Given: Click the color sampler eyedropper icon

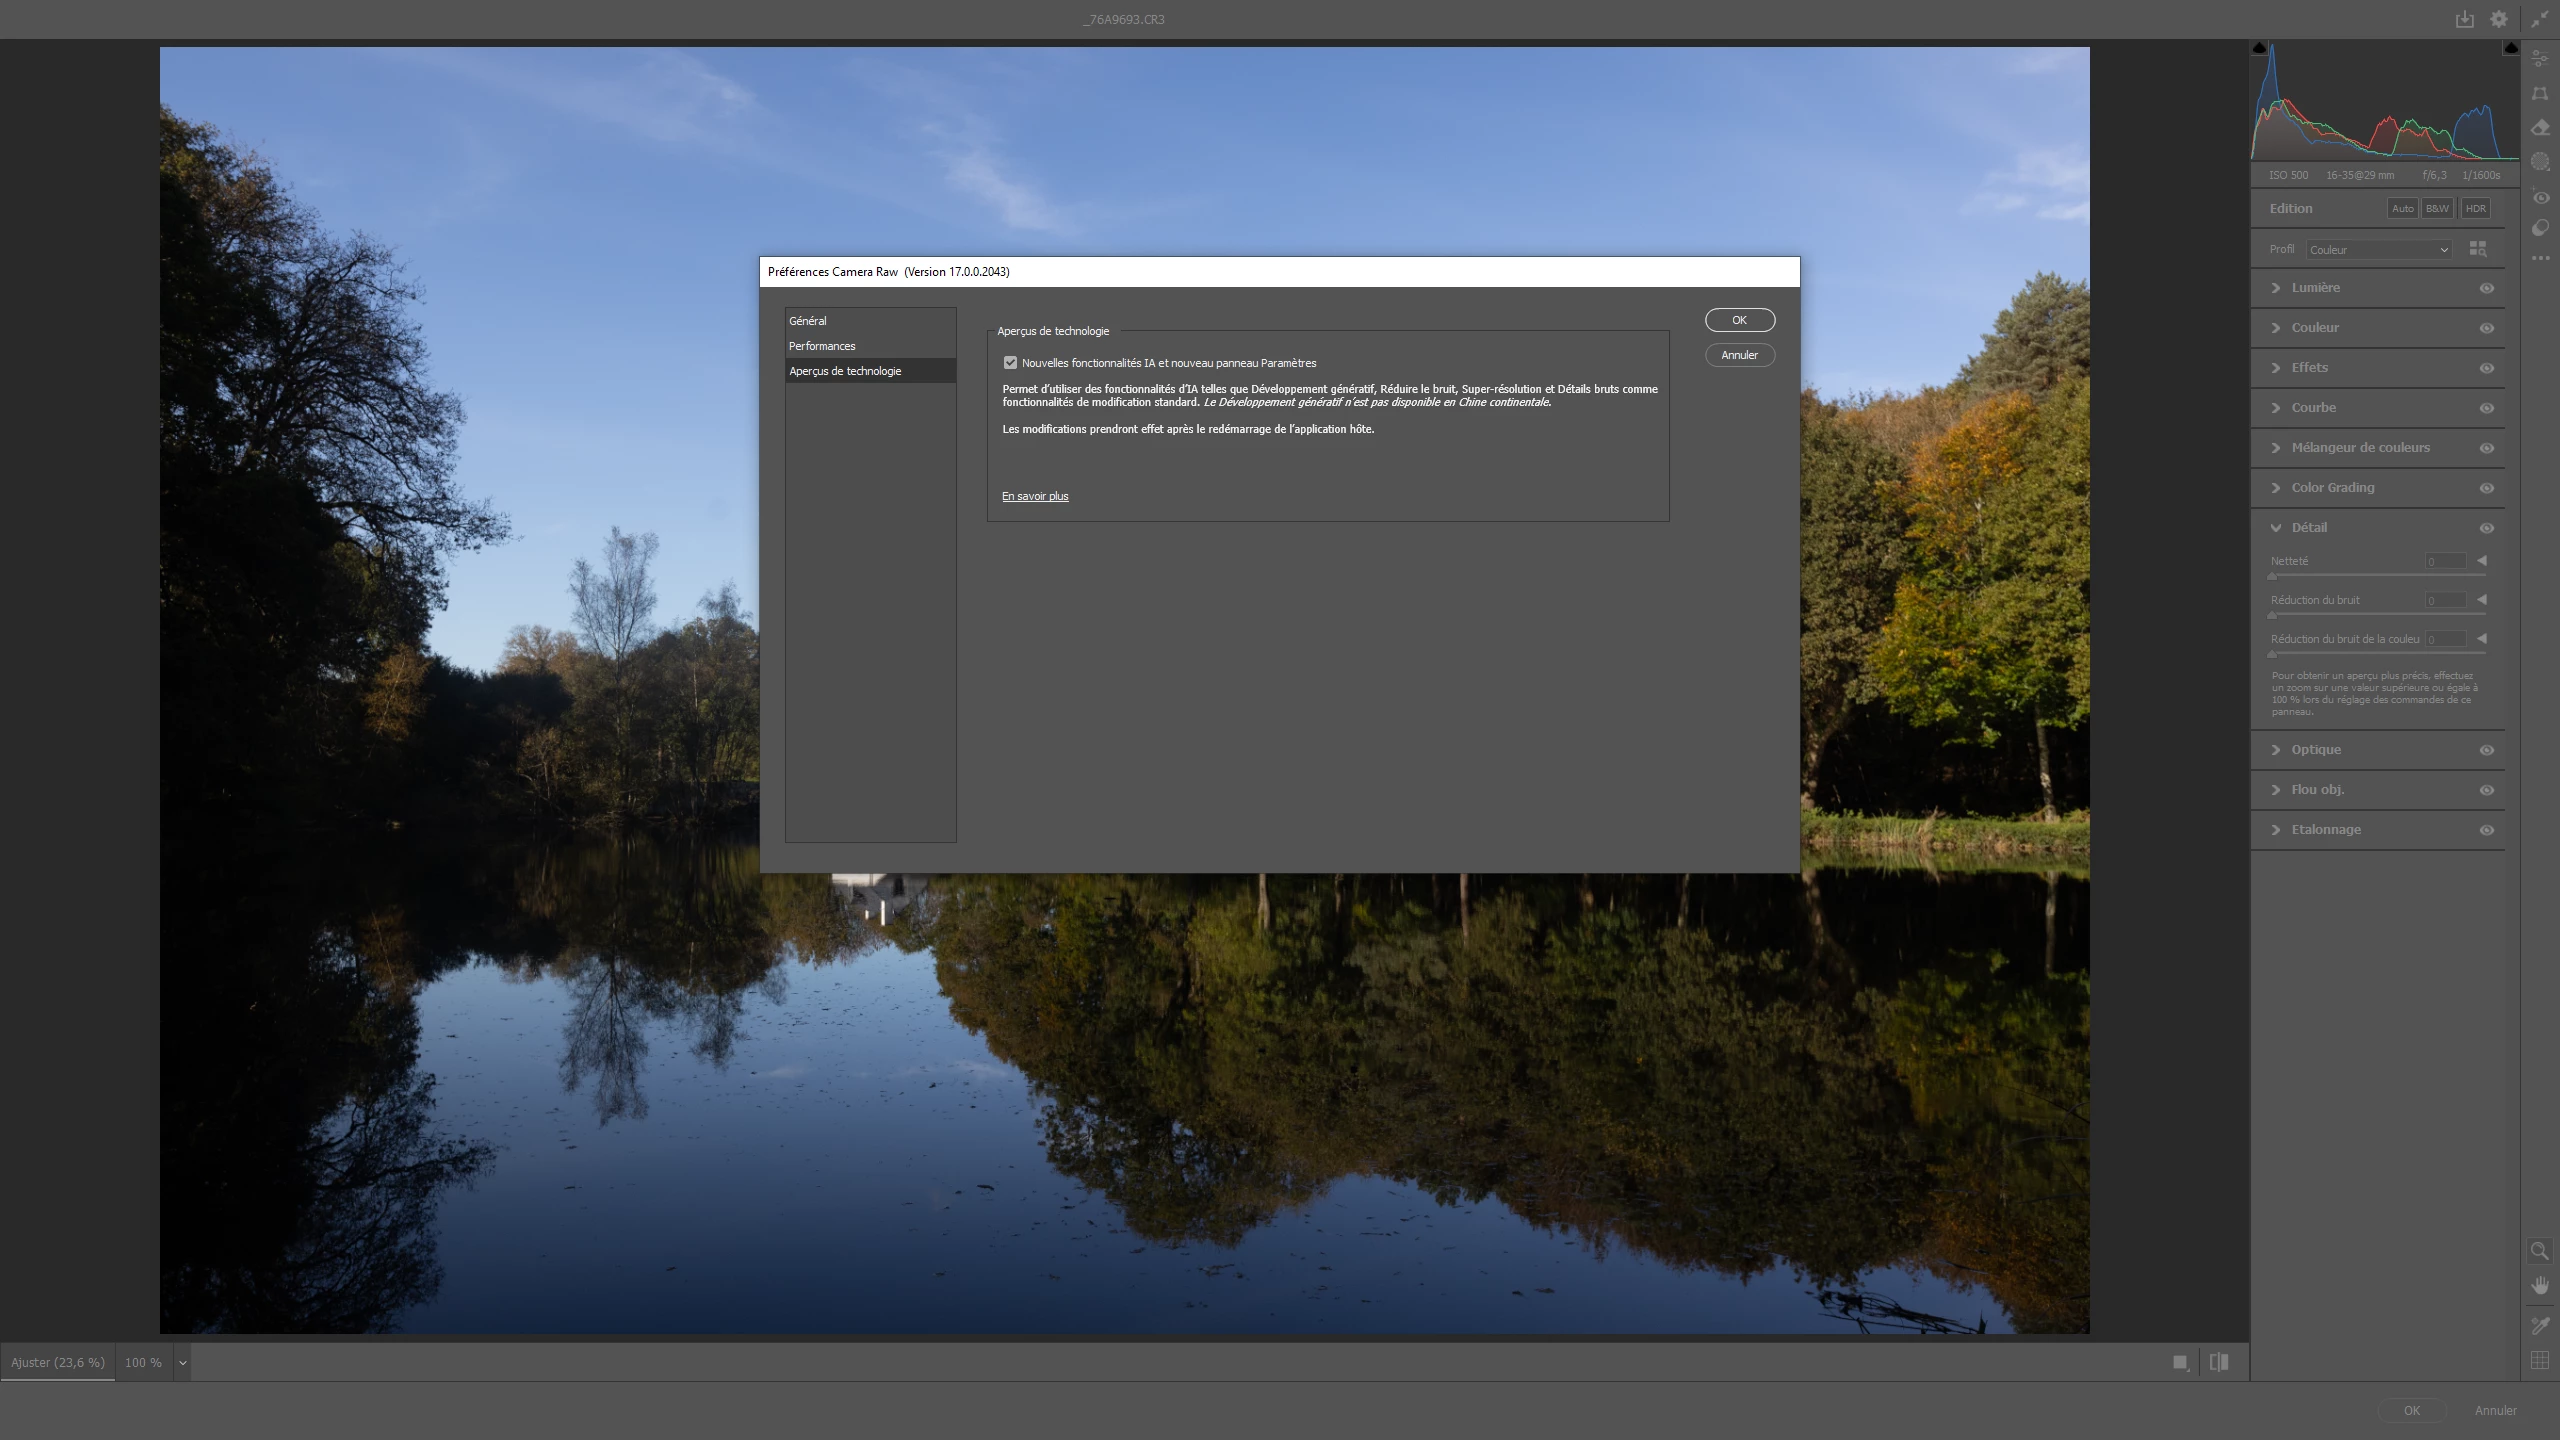Looking at the screenshot, I should (x=2540, y=1326).
